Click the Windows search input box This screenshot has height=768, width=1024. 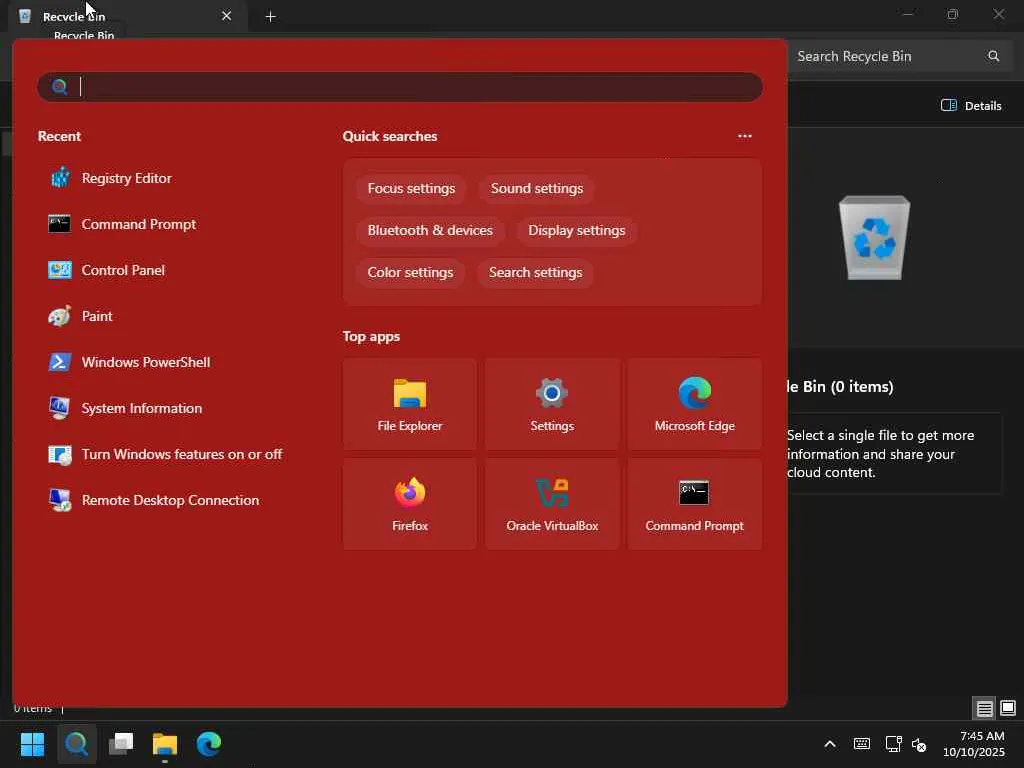pos(400,87)
